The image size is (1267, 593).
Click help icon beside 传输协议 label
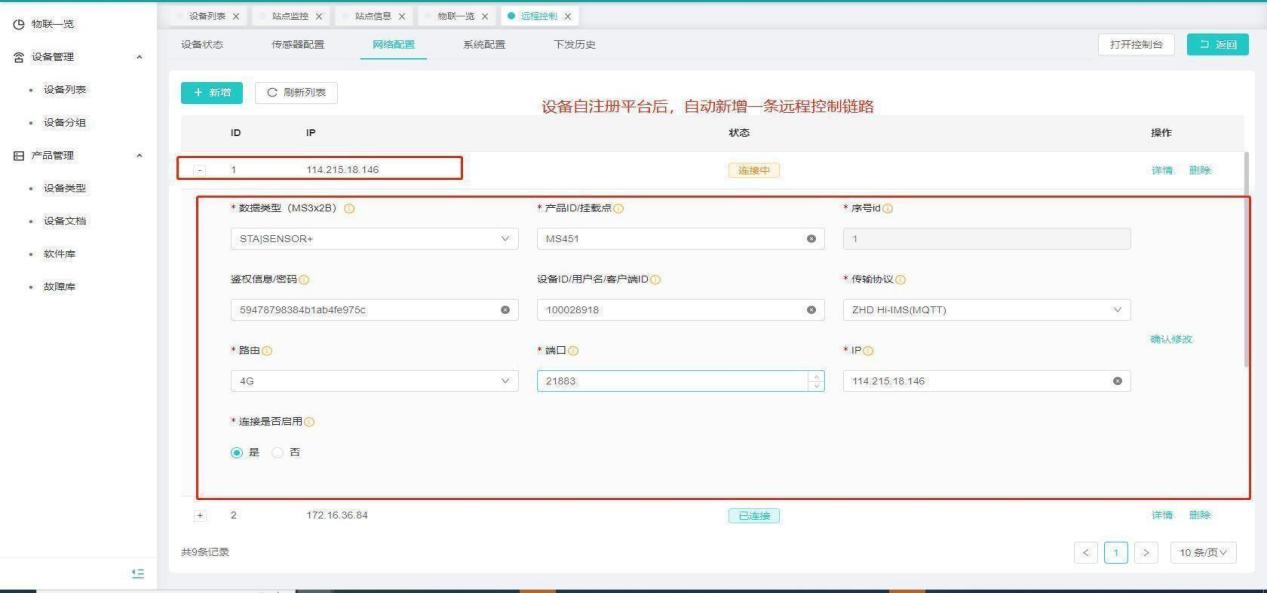(914, 279)
